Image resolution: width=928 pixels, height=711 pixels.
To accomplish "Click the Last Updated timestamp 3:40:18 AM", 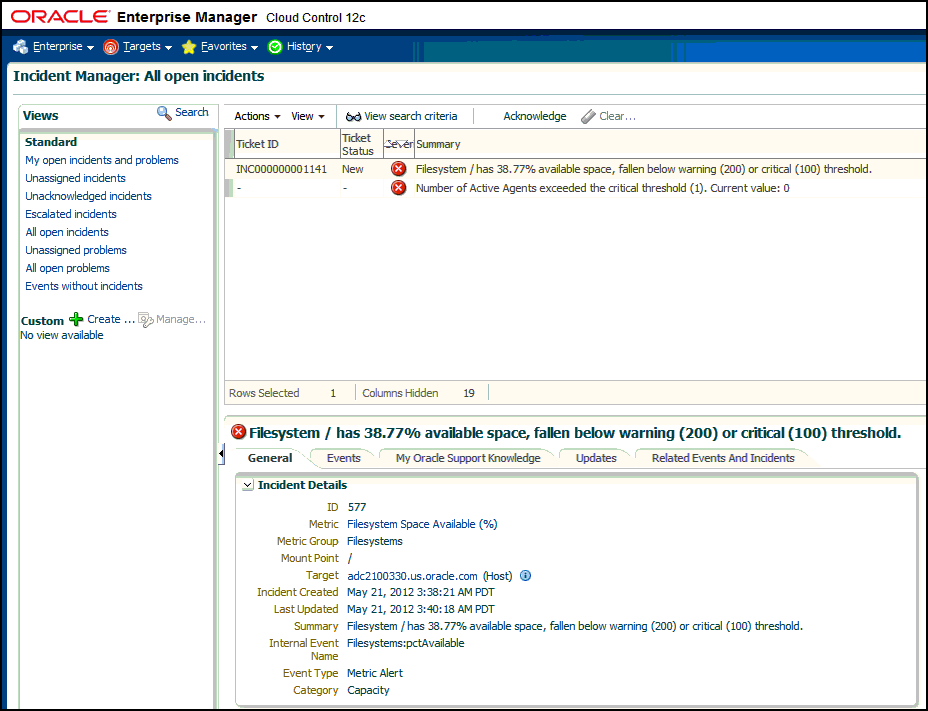I will (421, 609).
